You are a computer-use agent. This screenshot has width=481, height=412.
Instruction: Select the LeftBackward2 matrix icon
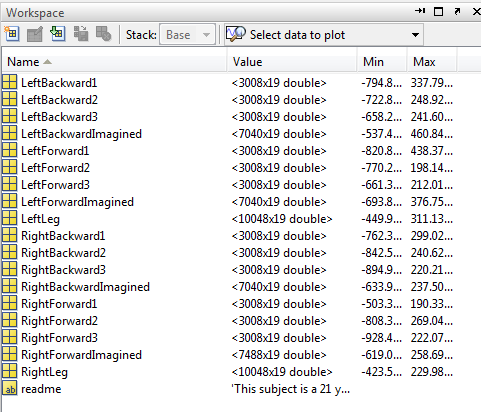click(x=9, y=99)
